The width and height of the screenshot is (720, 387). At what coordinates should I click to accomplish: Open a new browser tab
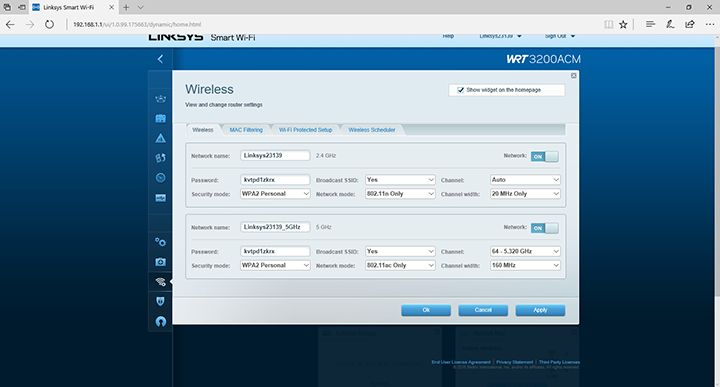coord(126,7)
